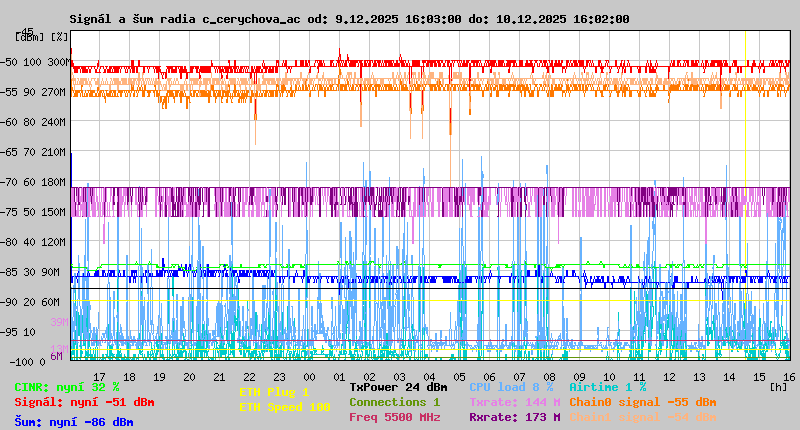
Task: Select the TxPower 24 dBm label
Action: (x=398, y=387)
